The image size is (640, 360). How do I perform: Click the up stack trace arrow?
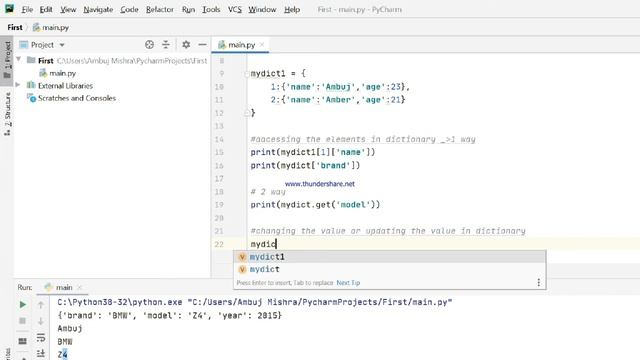41,304
